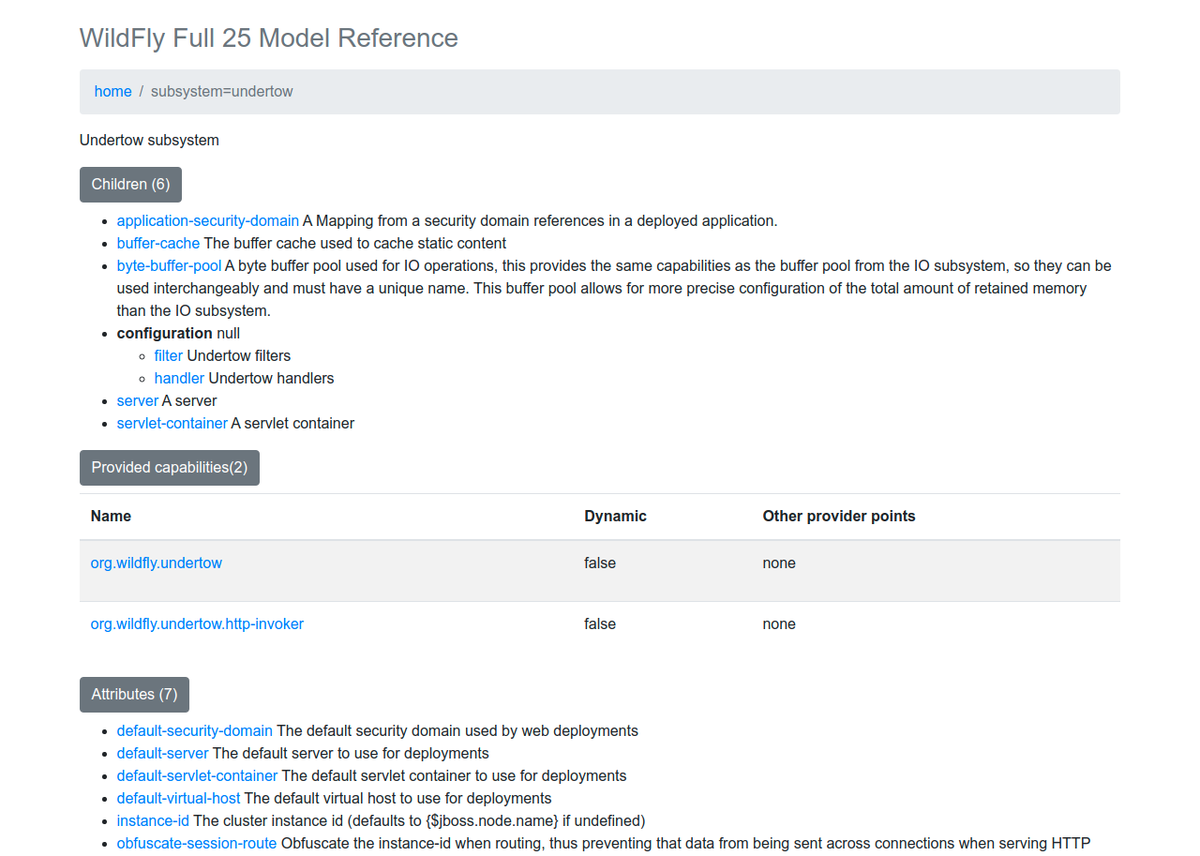
Task: Open the org.wildfly.undertow capability link
Action: tap(156, 562)
